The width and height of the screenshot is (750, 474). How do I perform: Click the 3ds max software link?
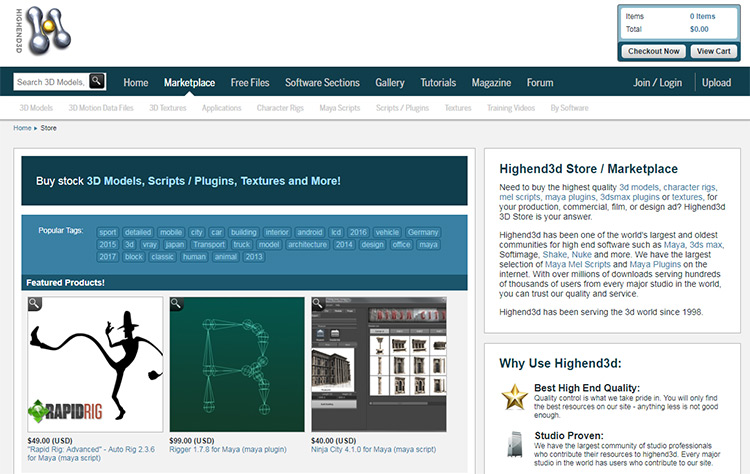tap(706, 245)
